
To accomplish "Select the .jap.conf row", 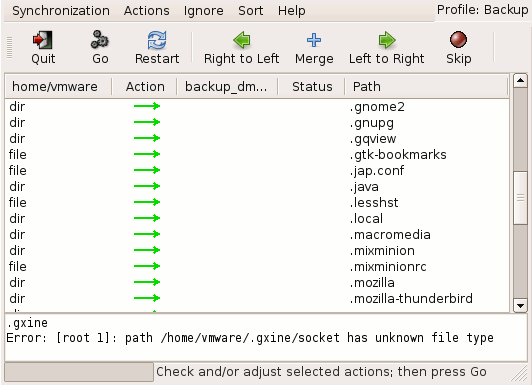I will click(x=257, y=170).
